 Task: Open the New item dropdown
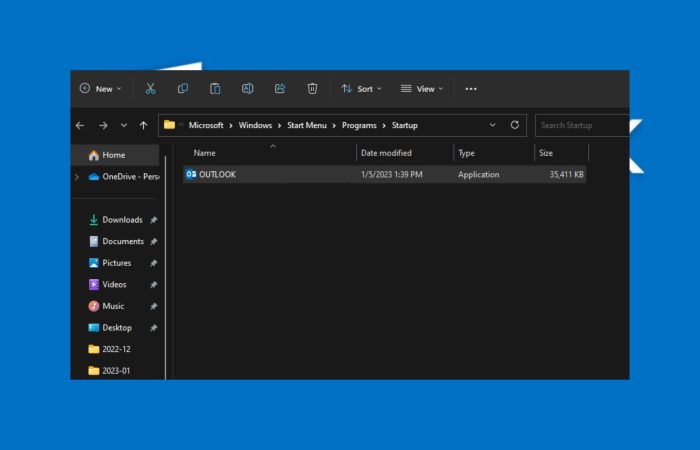pyautogui.click(x=100, y=89)
